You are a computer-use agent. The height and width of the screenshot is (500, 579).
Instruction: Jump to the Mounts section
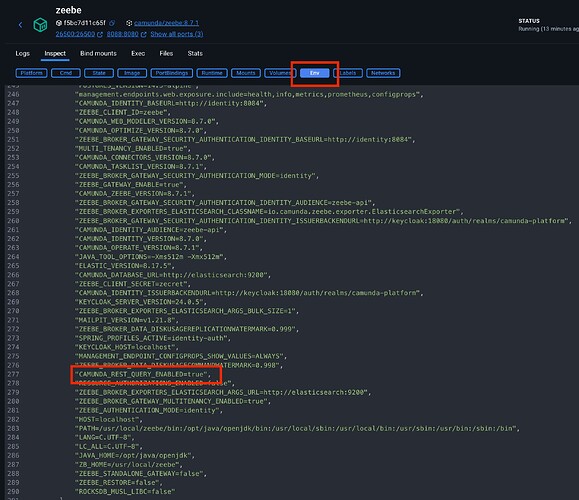click(x=246, y=73)
